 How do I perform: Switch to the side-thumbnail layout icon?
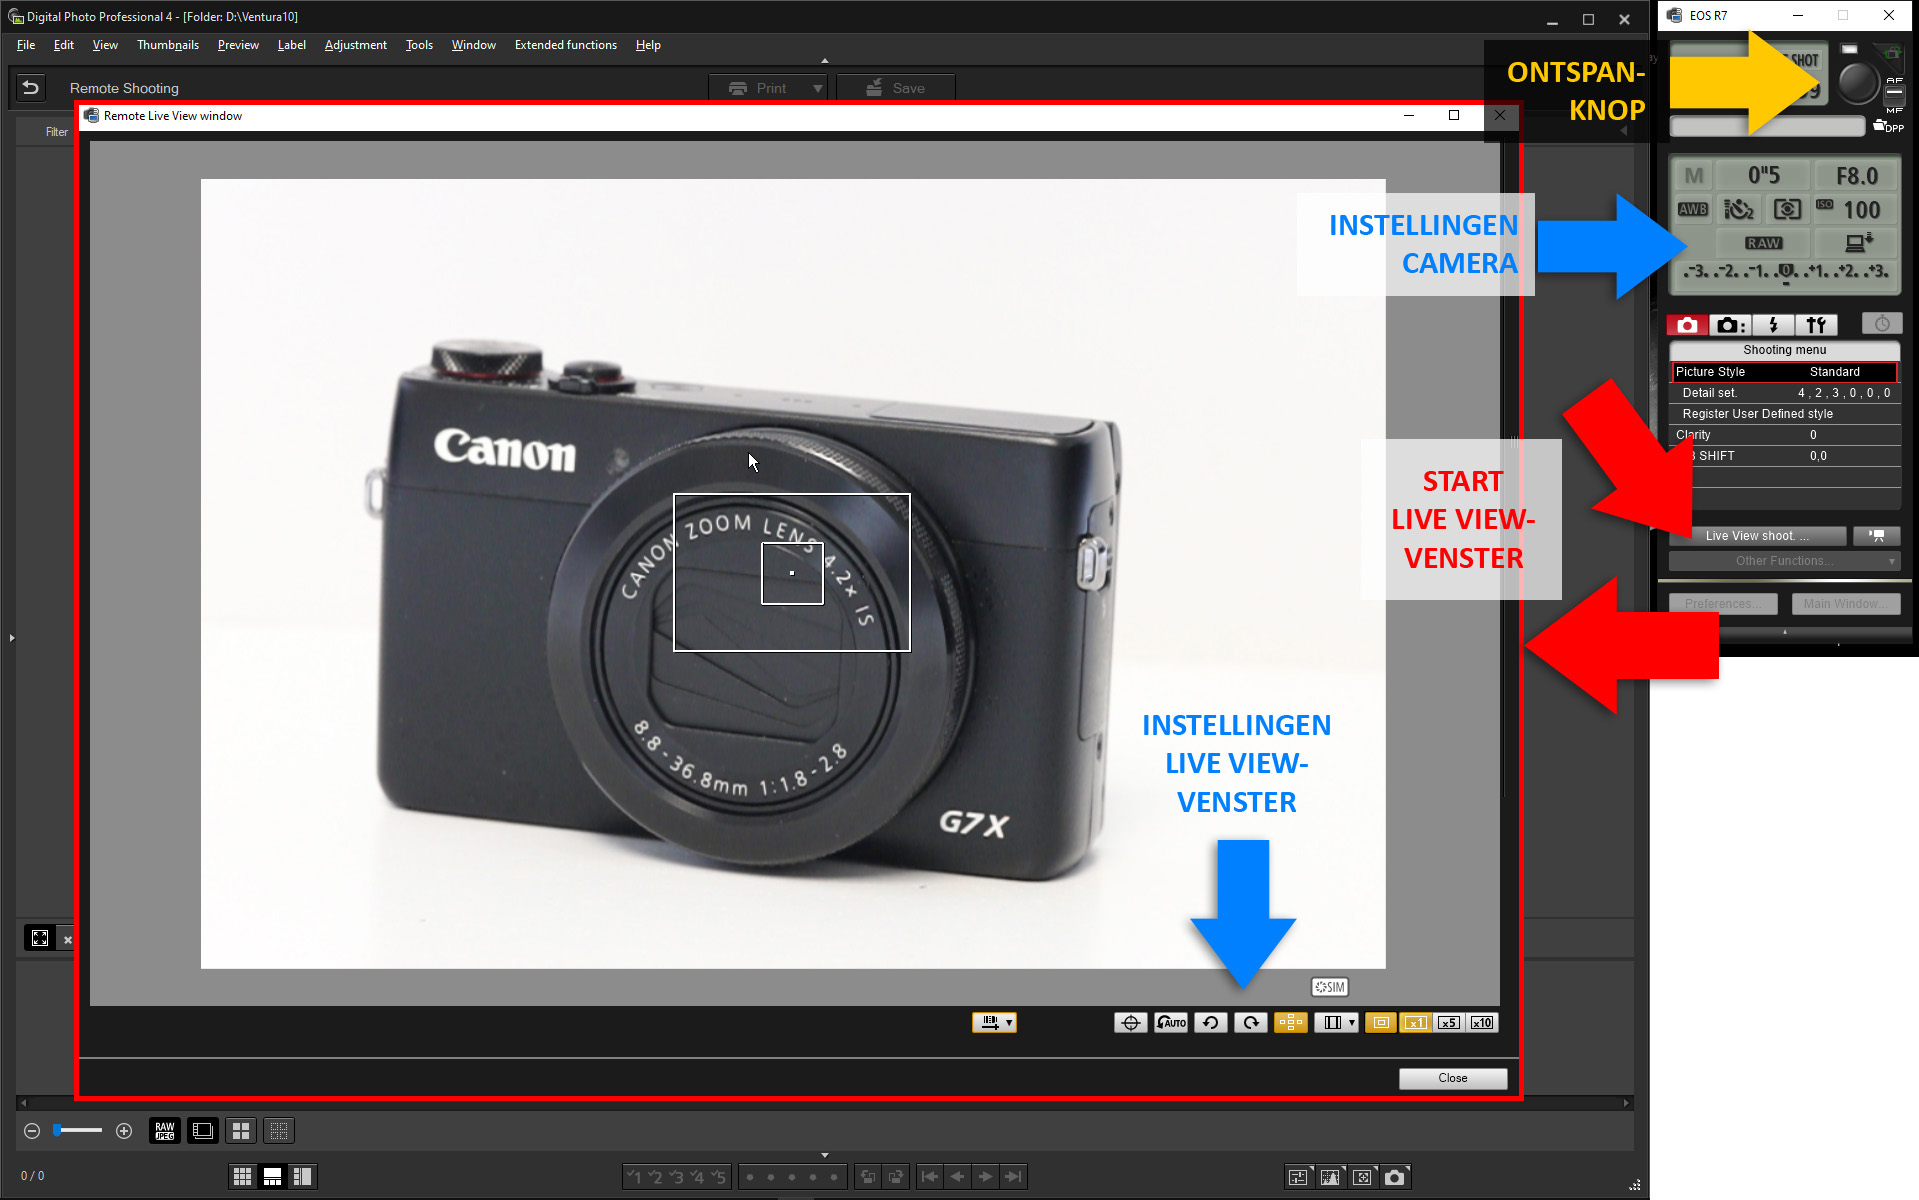click(x=302, y=1177)
